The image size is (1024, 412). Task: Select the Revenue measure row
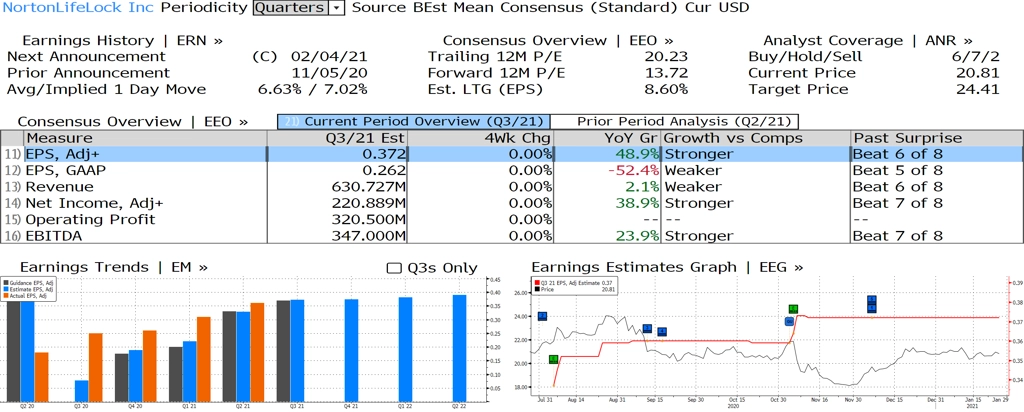511,187
